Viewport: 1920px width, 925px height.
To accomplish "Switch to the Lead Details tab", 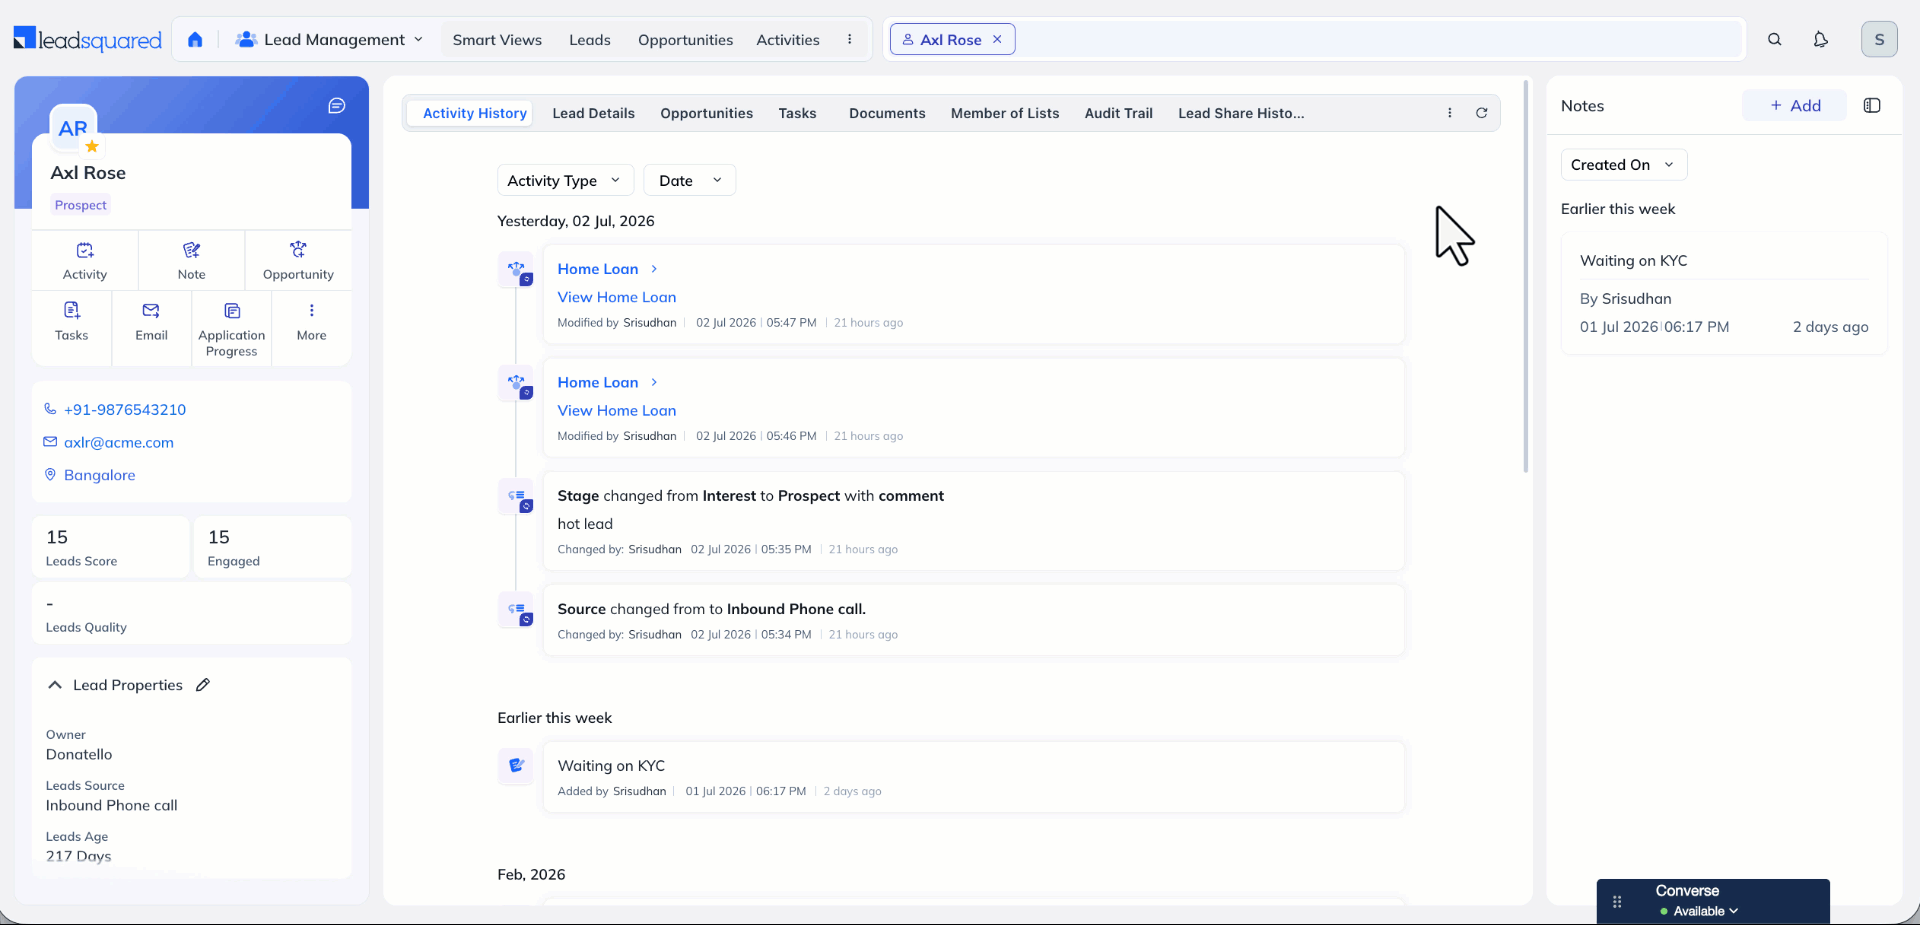I will click(x=593, y=113).
